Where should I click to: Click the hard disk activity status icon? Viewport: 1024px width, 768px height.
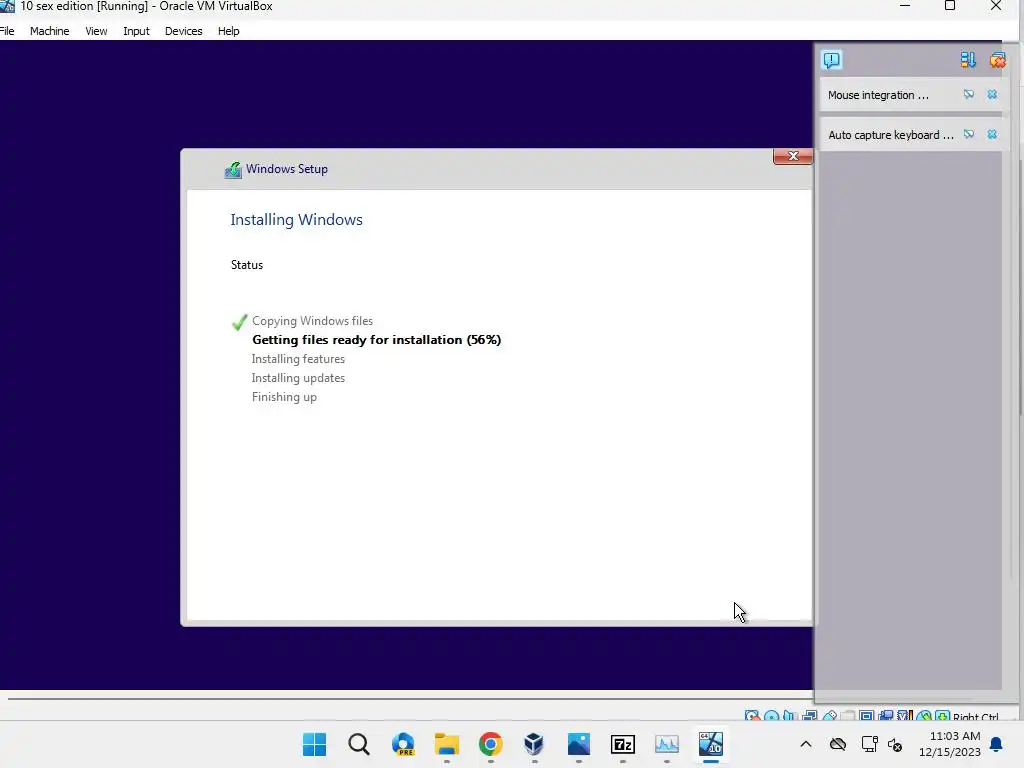[752, 716]
